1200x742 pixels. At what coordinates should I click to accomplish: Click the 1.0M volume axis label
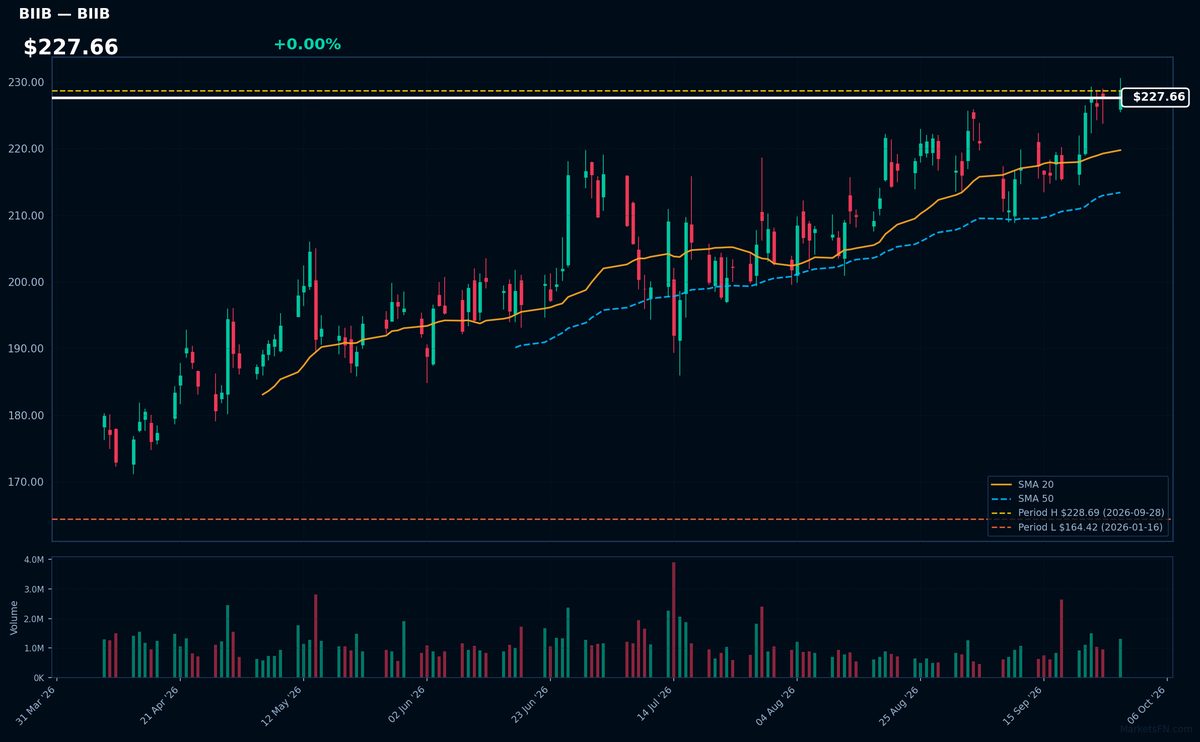[32, 648]
